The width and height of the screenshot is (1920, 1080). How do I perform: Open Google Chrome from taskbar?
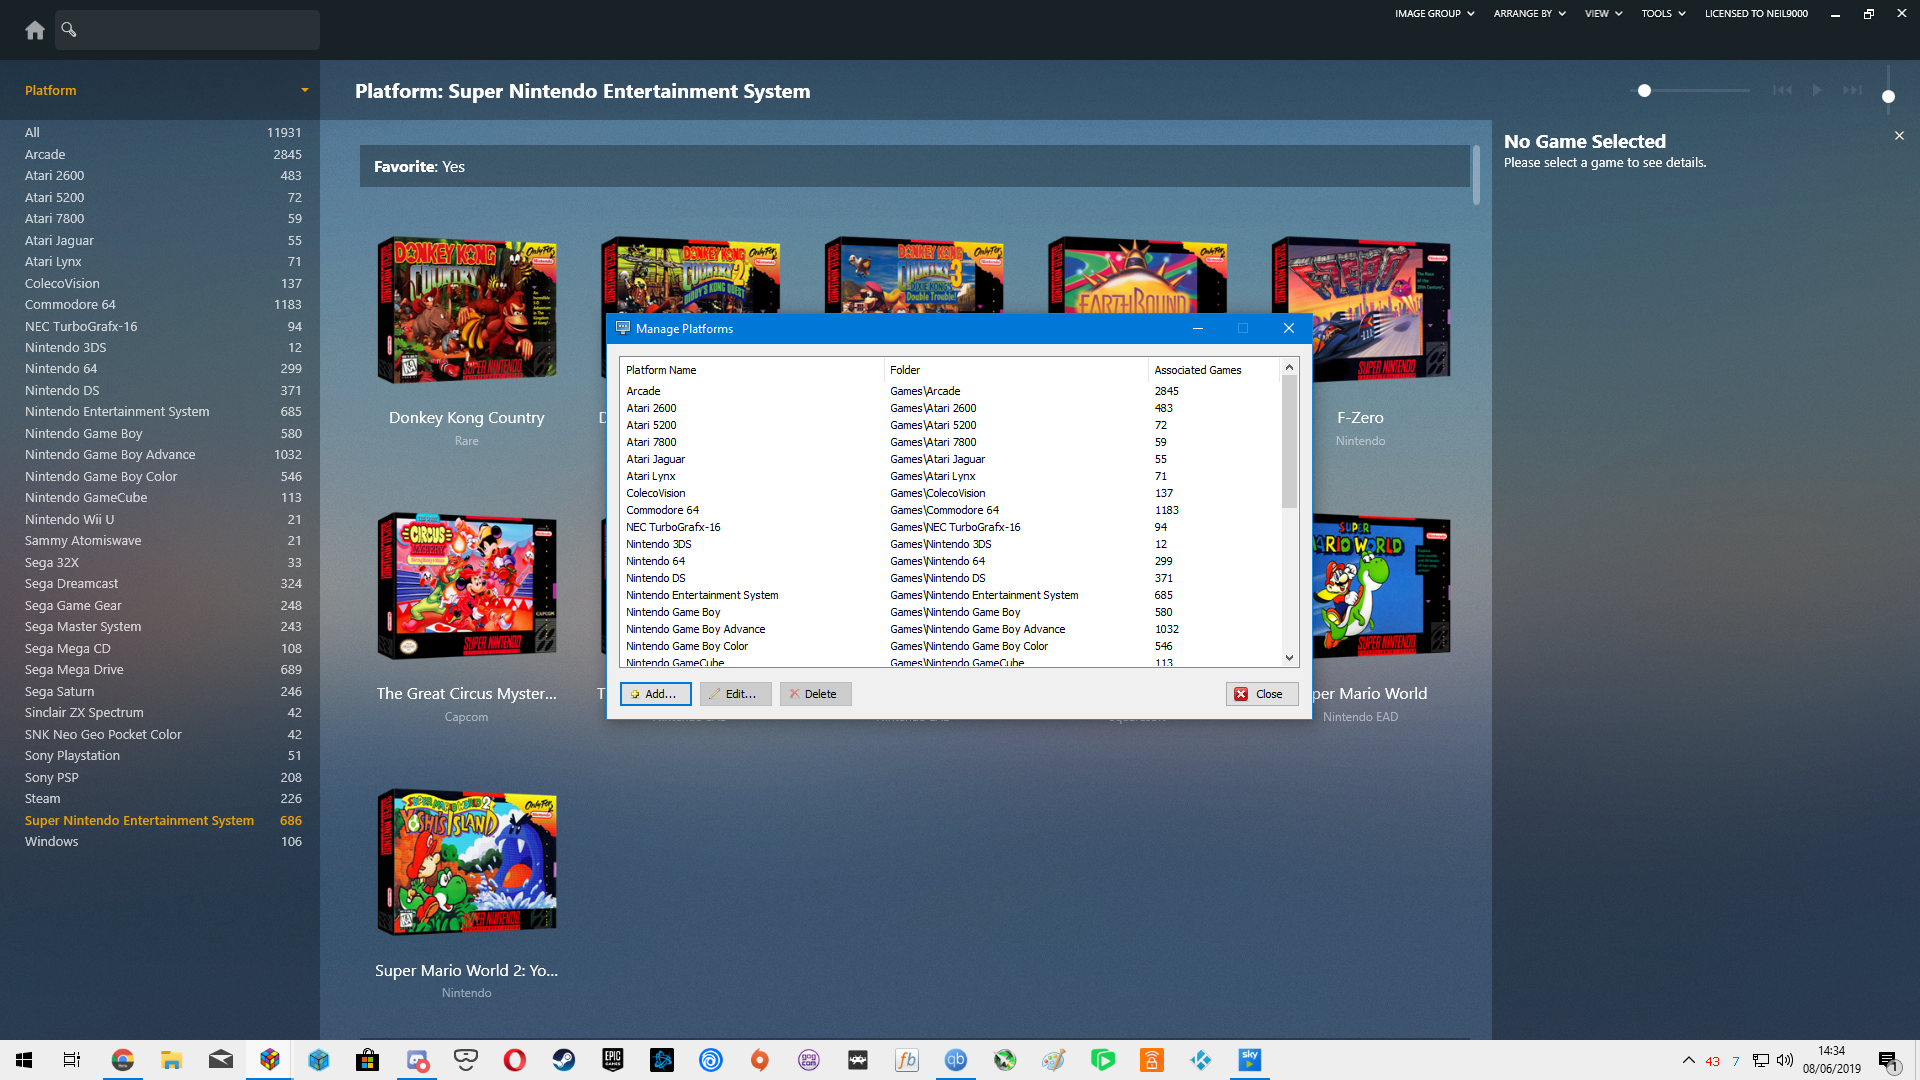[x=122, y=1060]
